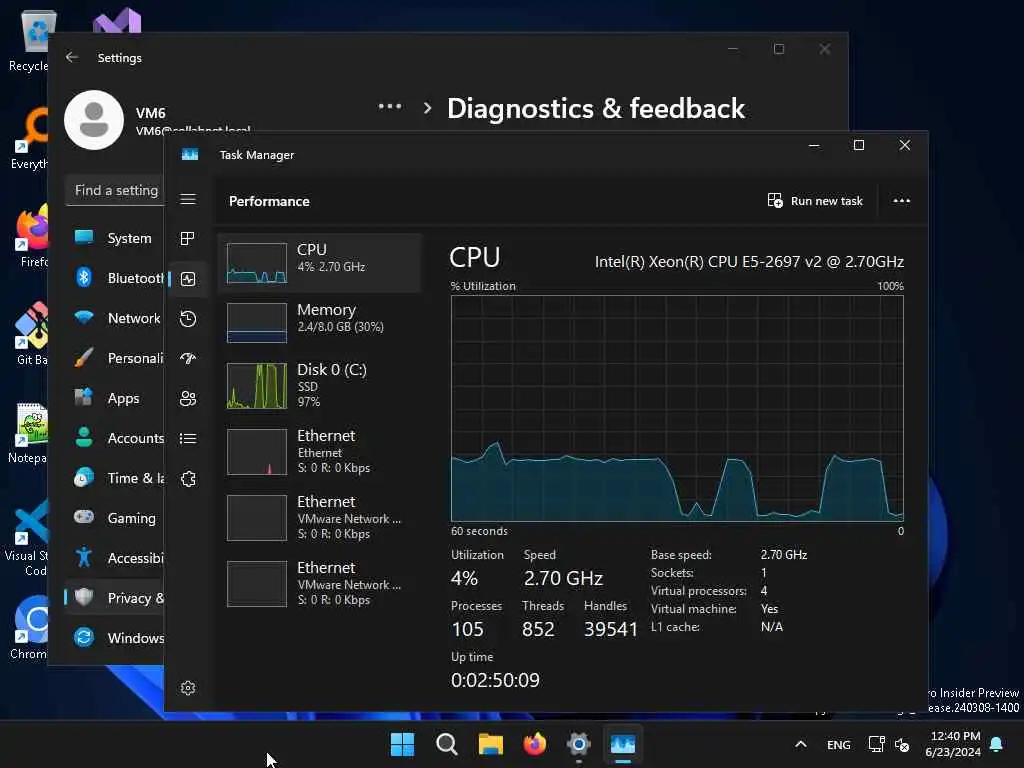Click the Up time value 0:02:50:09

click(x=495, y=680)
